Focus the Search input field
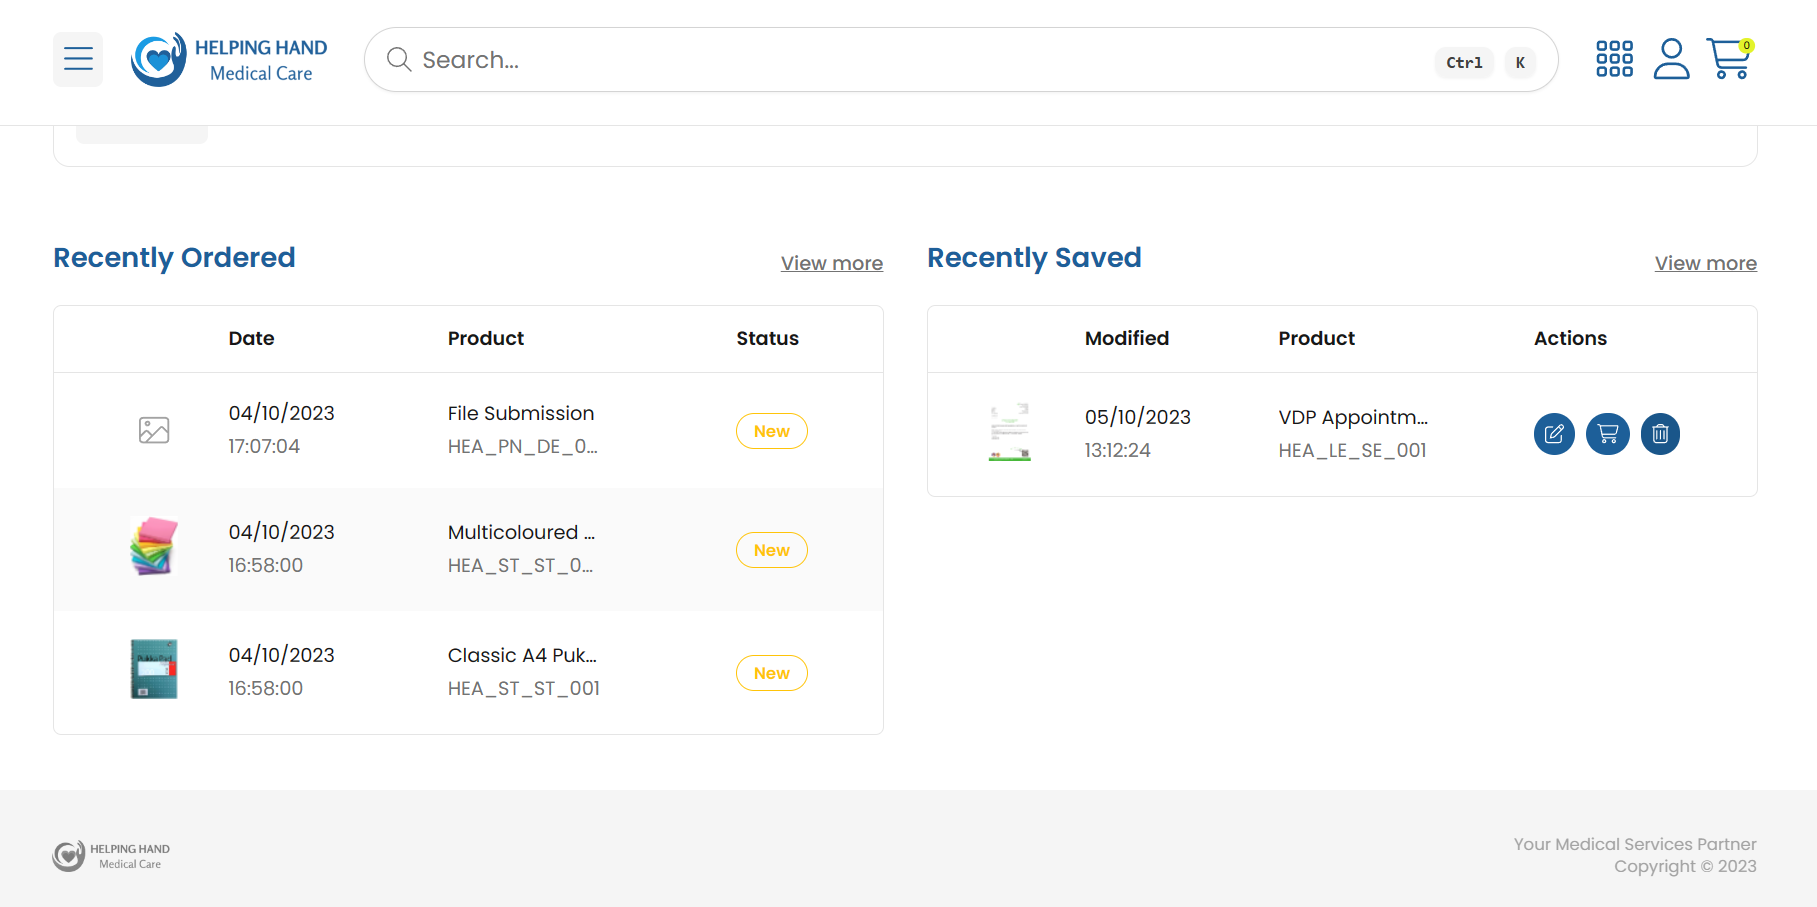The image size is (1817, 907). click(900, 60)
